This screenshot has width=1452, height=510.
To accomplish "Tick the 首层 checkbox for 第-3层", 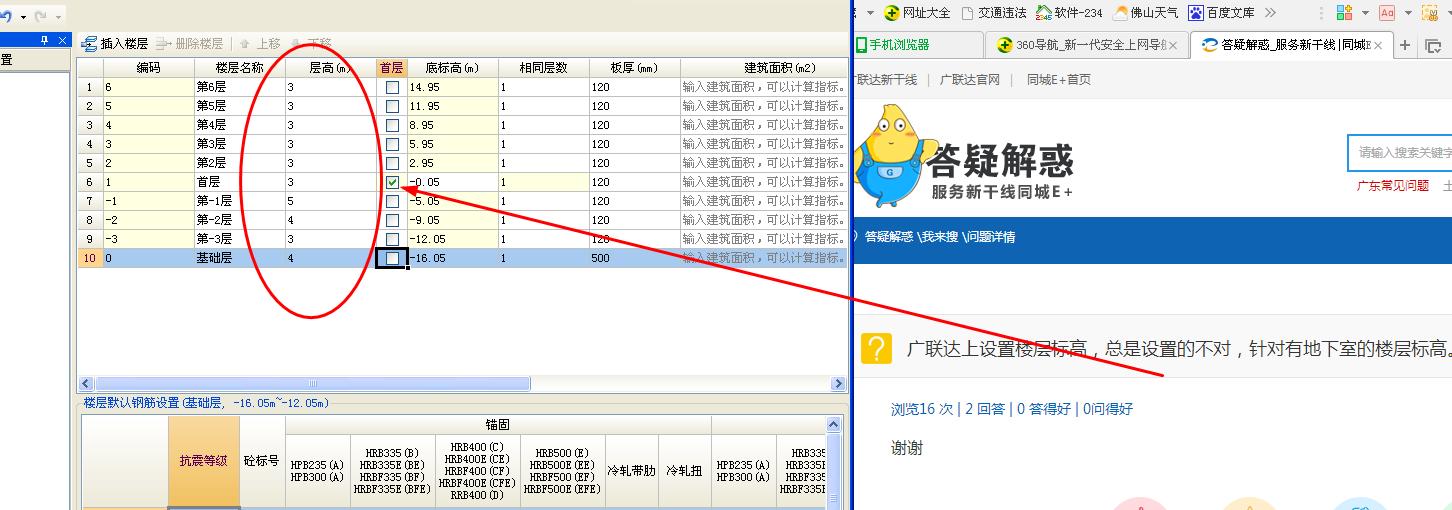I will click(x=392, y=239).
